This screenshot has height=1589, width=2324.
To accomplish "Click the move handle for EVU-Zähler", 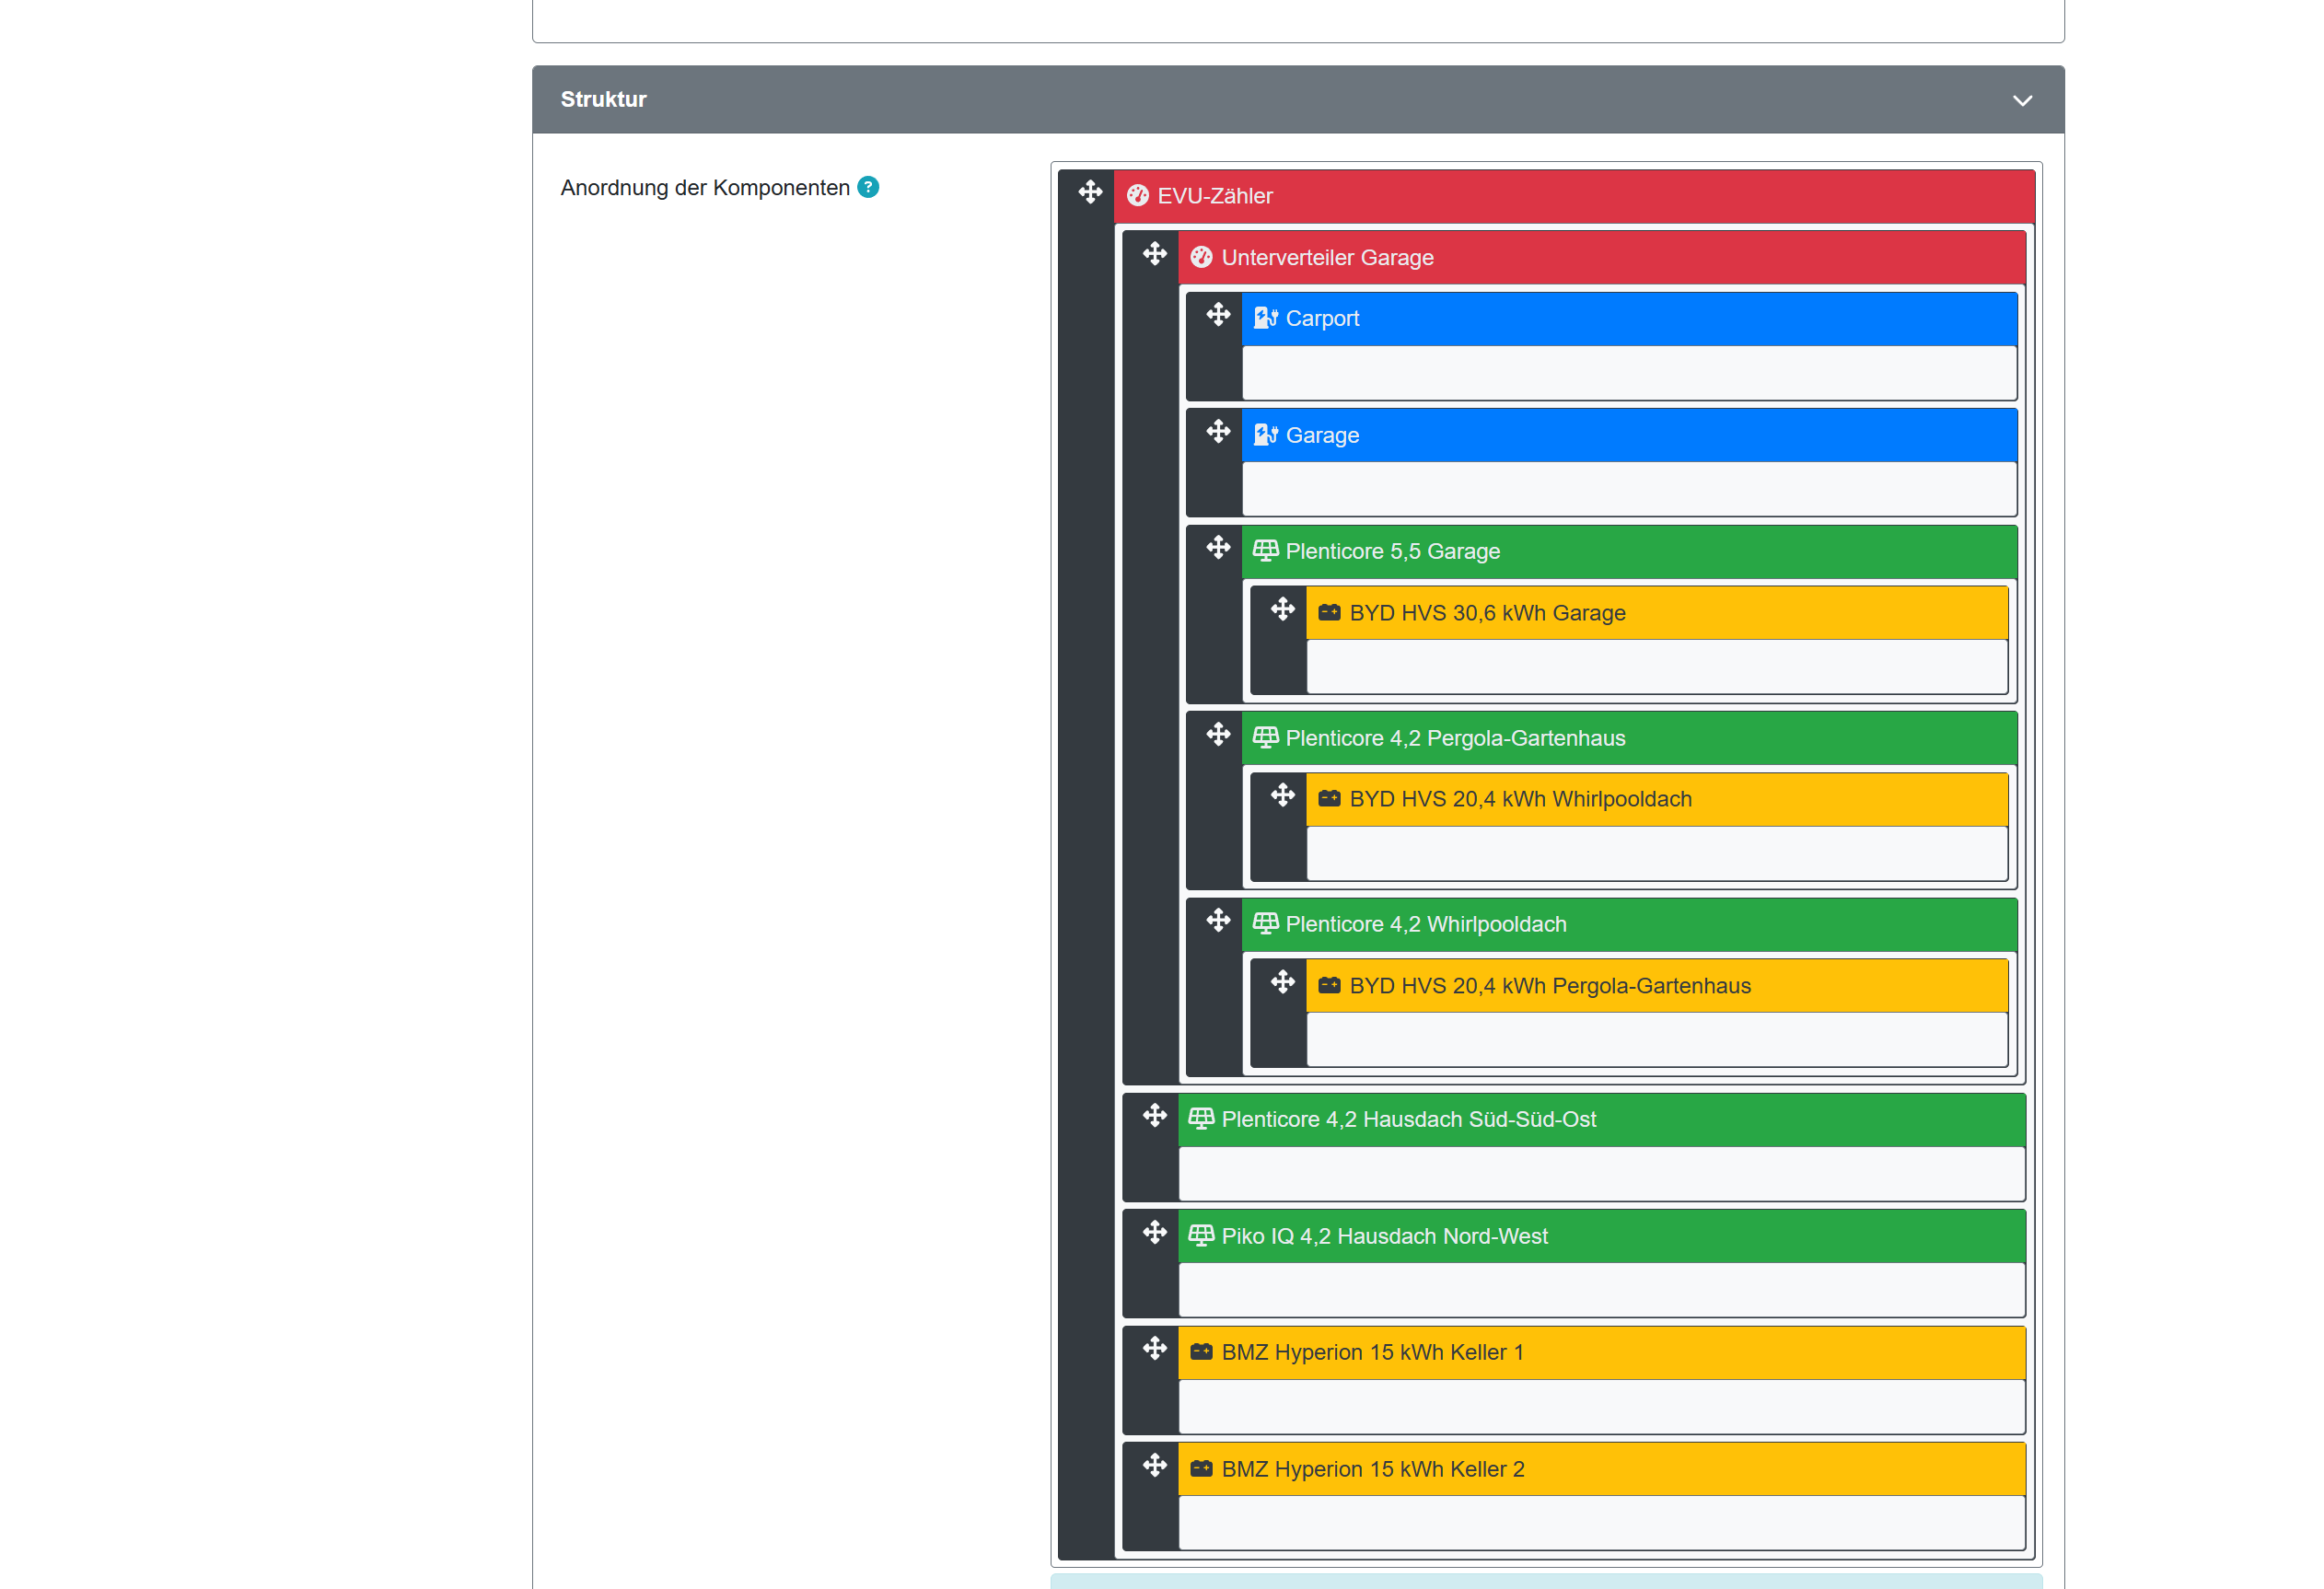I will coord(1090,192).
